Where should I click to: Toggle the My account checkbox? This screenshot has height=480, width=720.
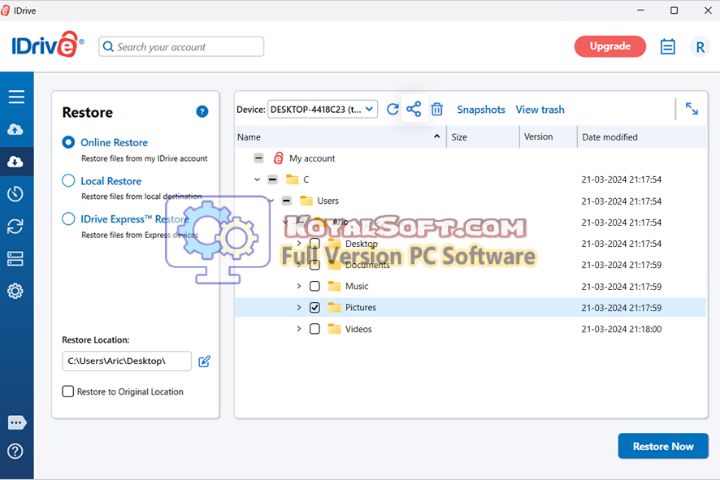(x=259, y=158)
